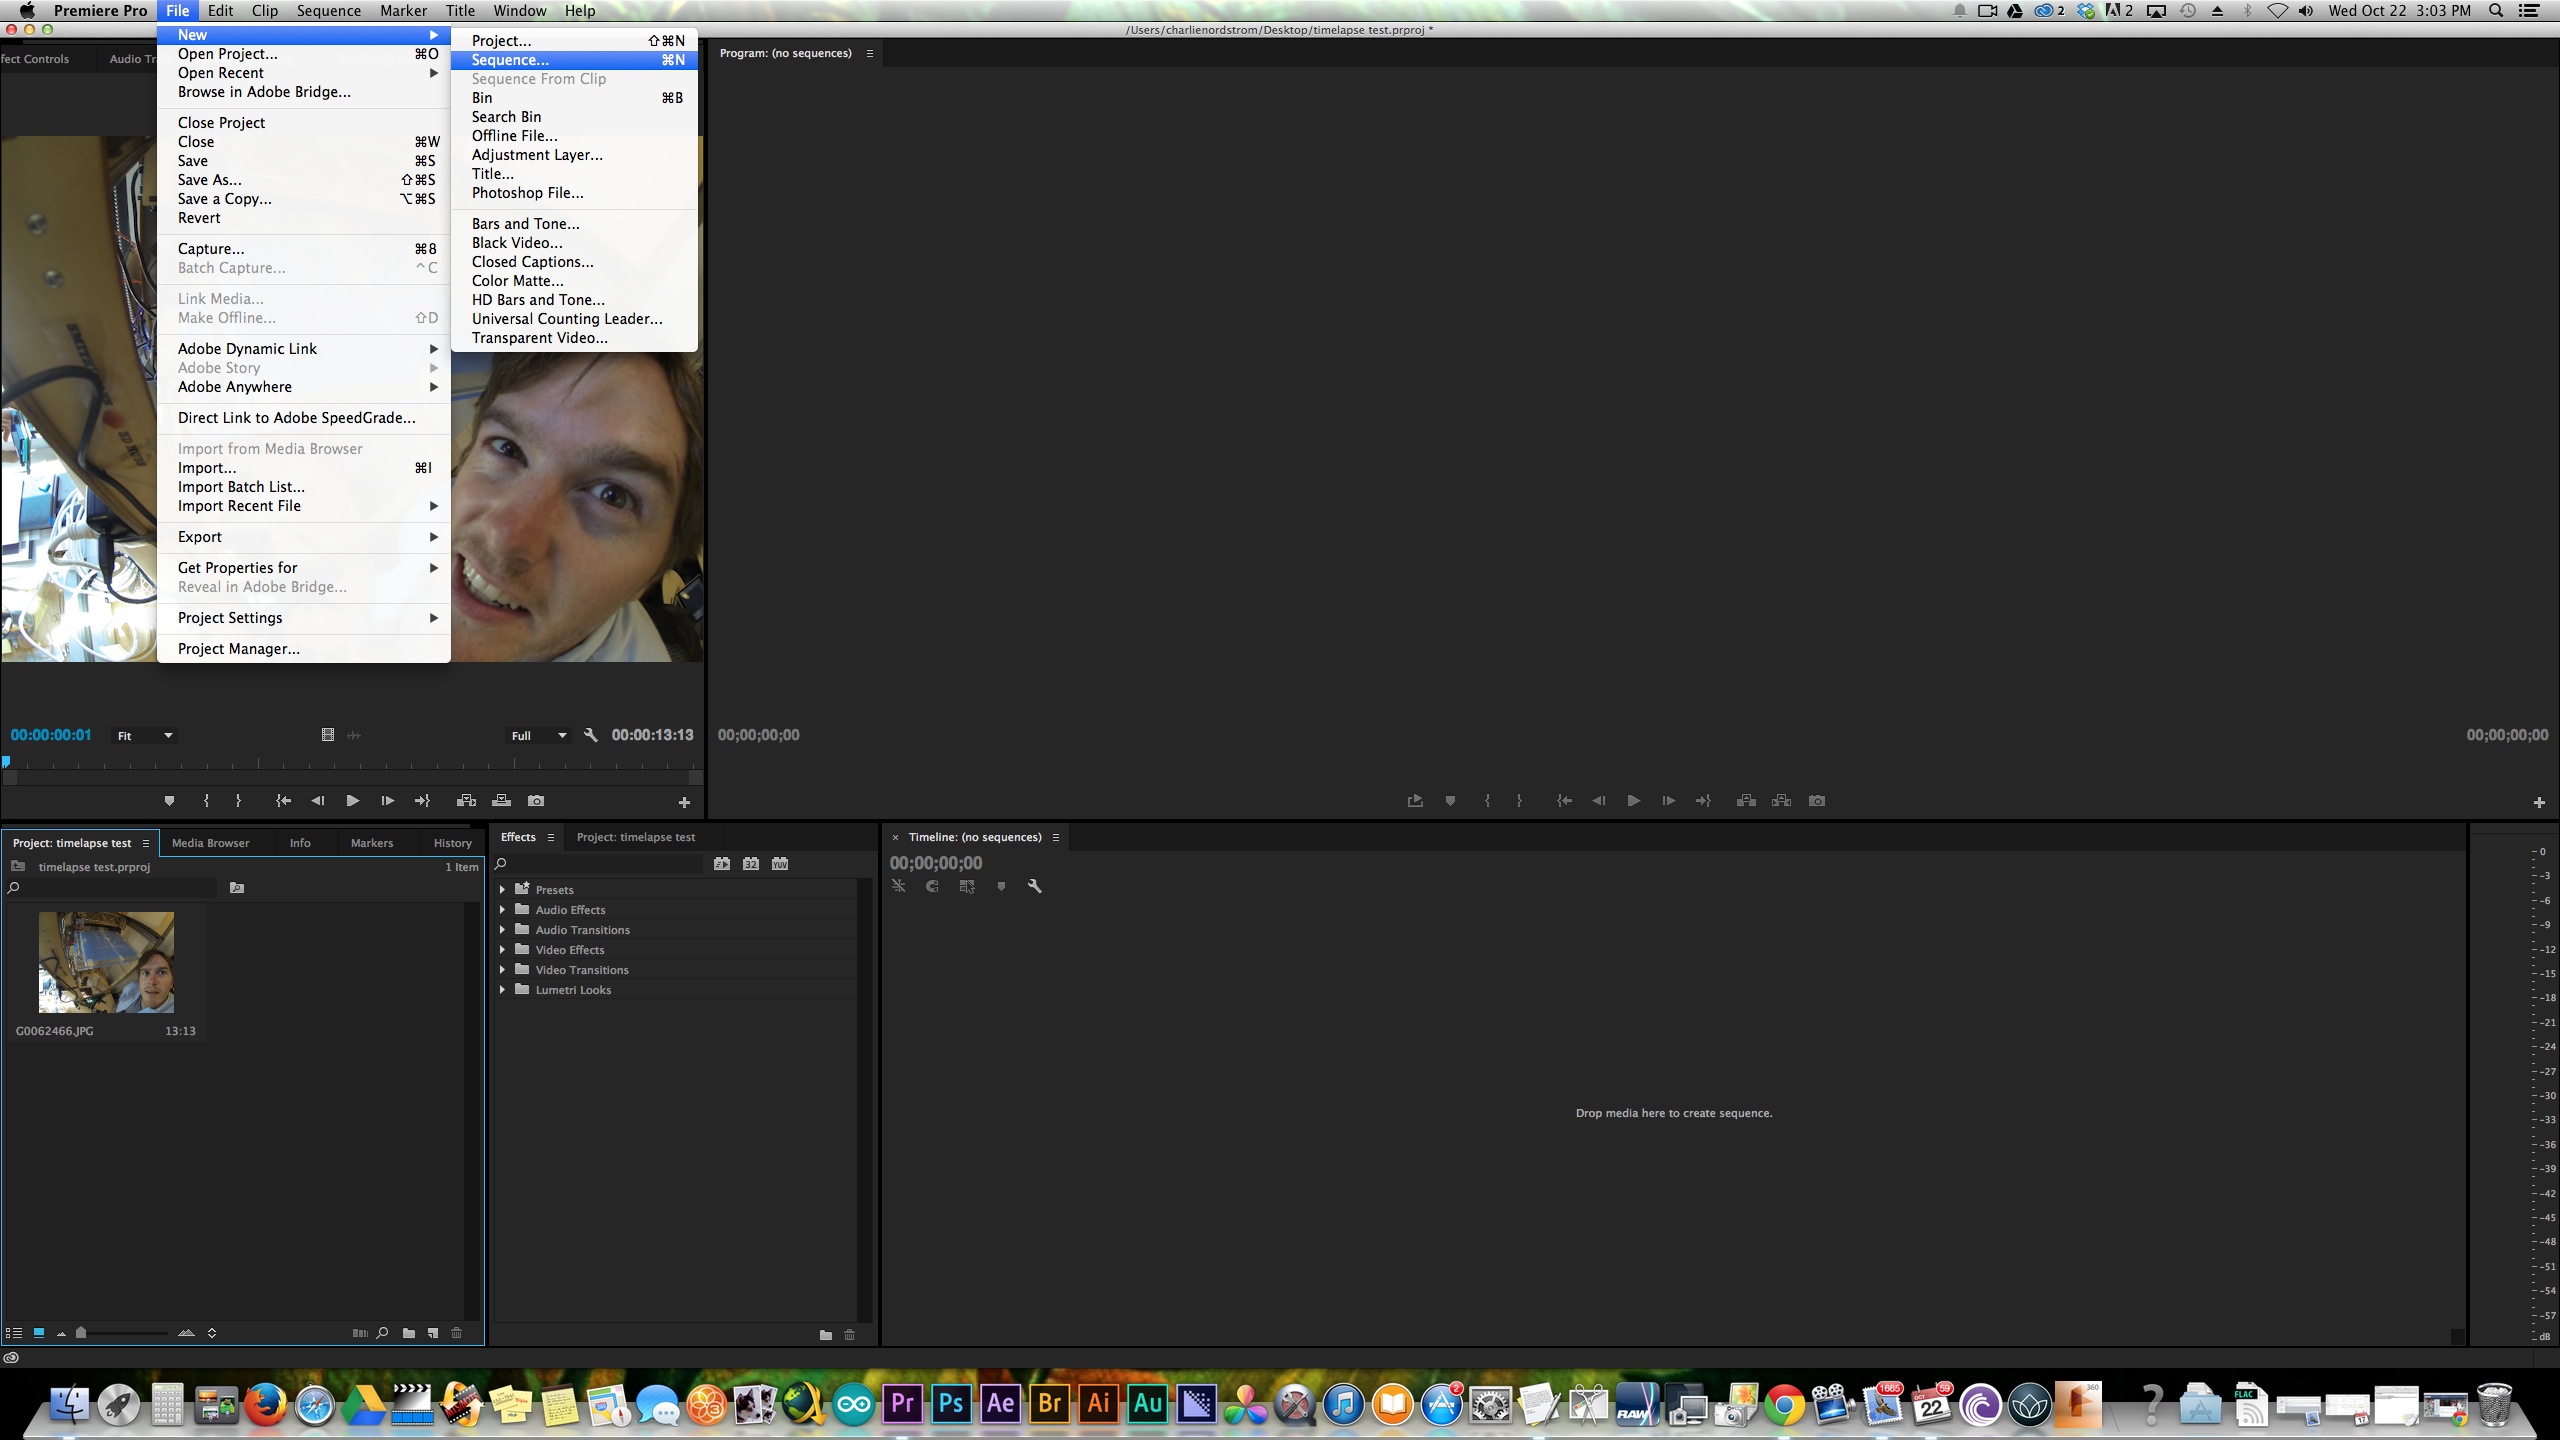The width and height of the screenshot is (2560, 1440).
Task: Open Program monitor button editor plus
Action: pos(2539,802)
